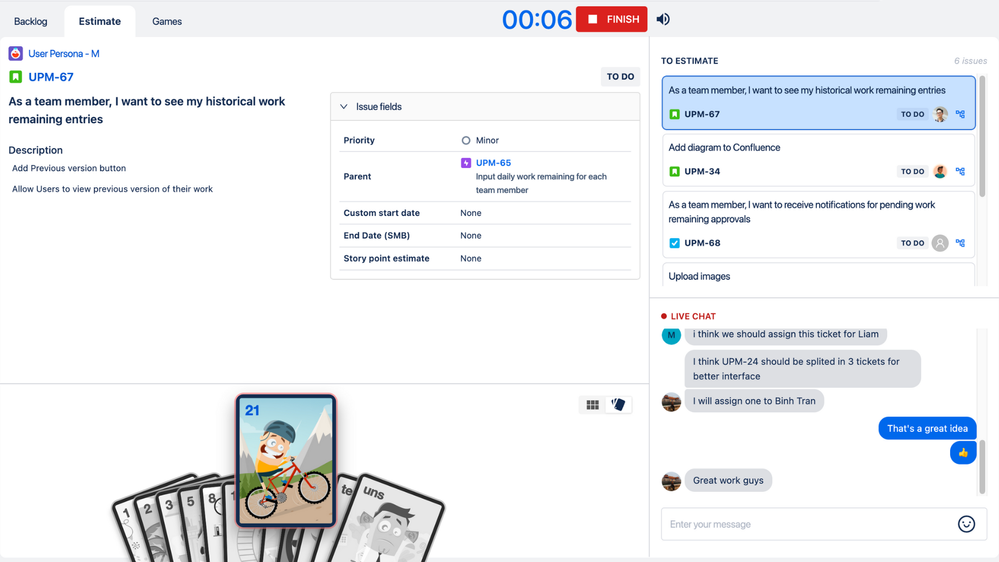Open parent issue UPM-65 link

click(493, 162)
